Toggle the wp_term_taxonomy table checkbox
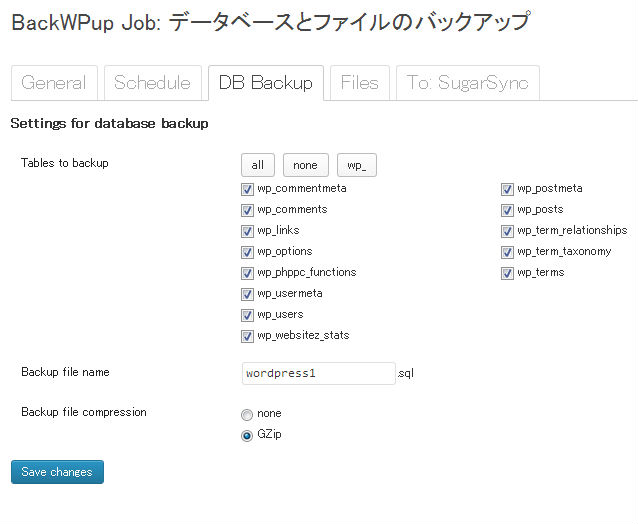Viewport: 638px width, 524px height. coord(507,252)
